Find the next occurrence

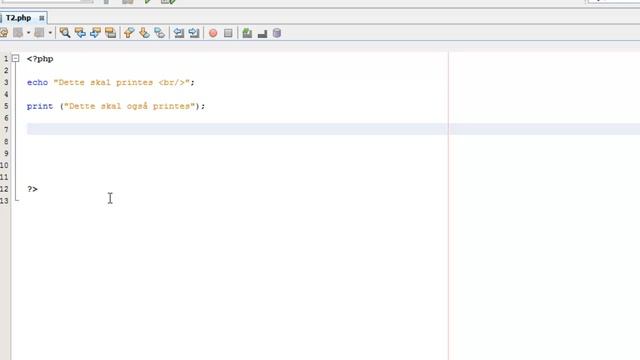pos(95,33)
